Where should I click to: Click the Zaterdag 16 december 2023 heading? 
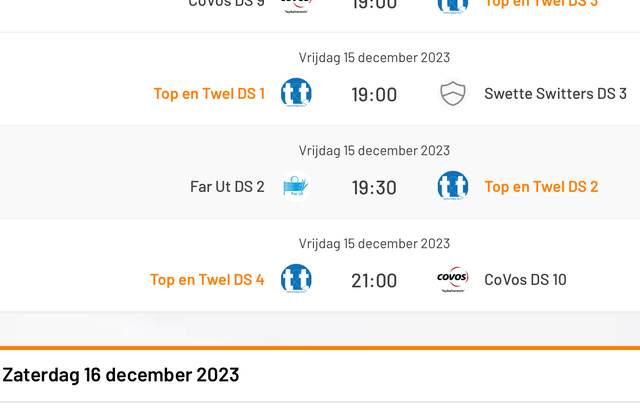coord(121,375)
